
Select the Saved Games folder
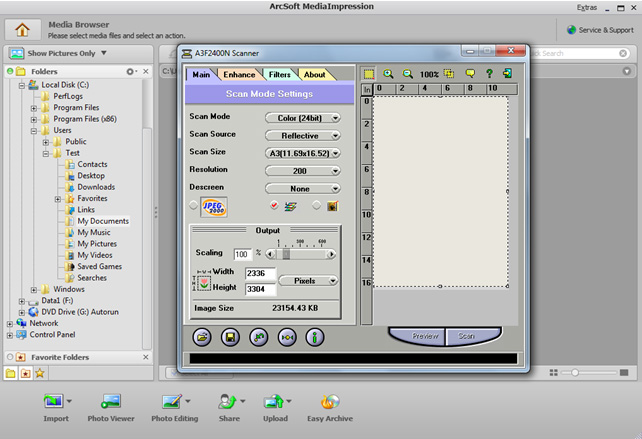(99, 267)
